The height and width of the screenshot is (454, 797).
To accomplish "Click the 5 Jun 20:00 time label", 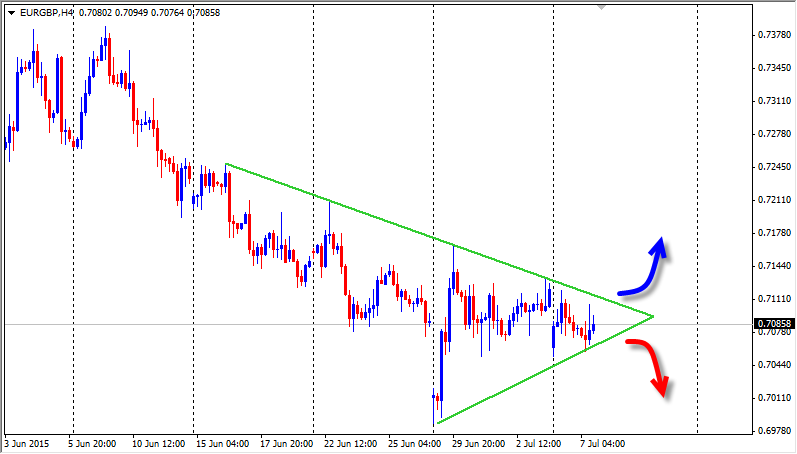I will [x=93, y=444].
